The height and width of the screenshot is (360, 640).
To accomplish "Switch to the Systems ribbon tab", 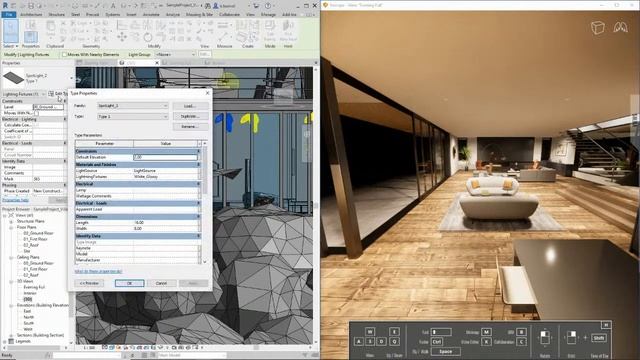I will tap(113, 14).
